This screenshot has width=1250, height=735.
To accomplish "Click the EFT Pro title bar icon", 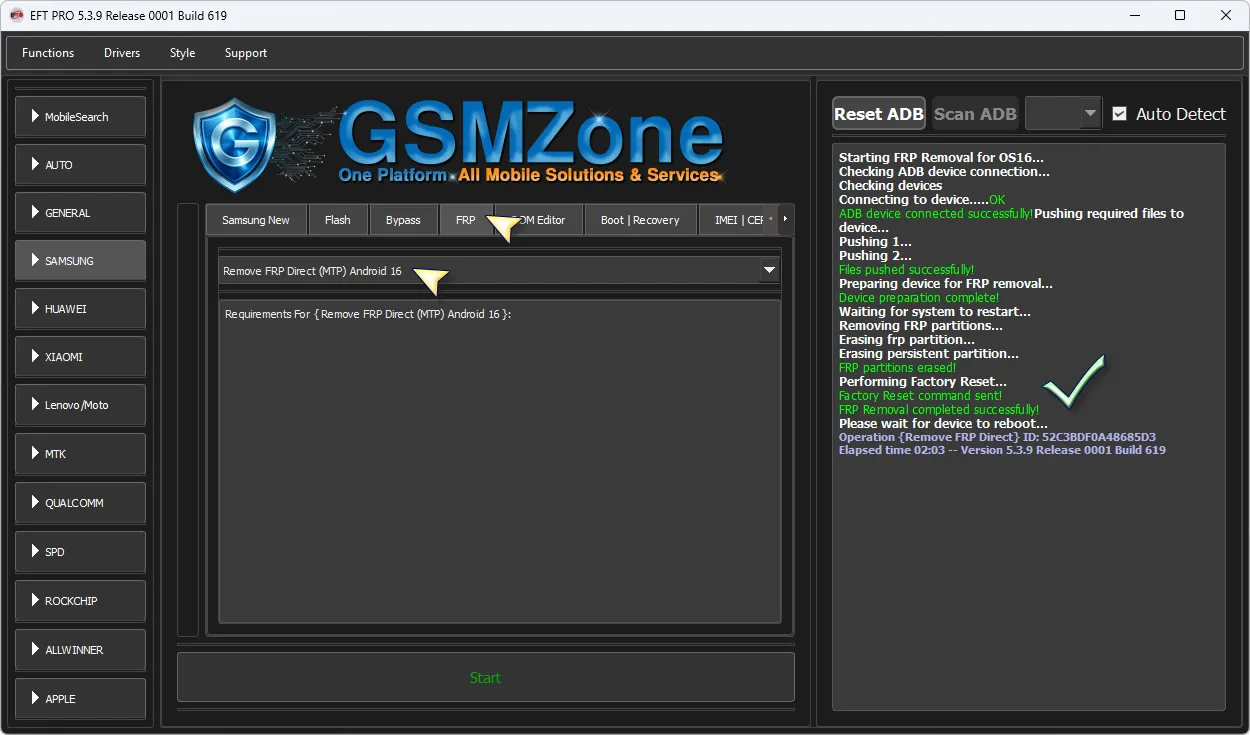I will coord(17,15).
